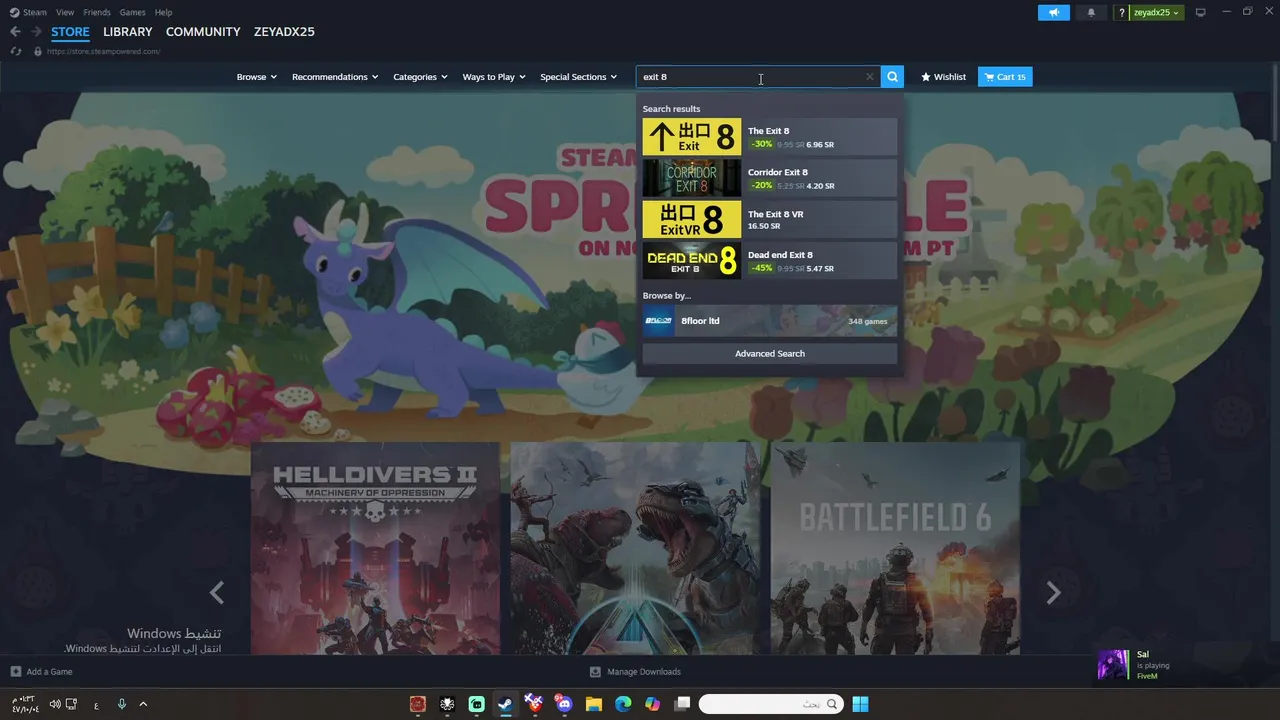1280x720 pixels.
Task: Click Add a Game
Action: (42, 672)
